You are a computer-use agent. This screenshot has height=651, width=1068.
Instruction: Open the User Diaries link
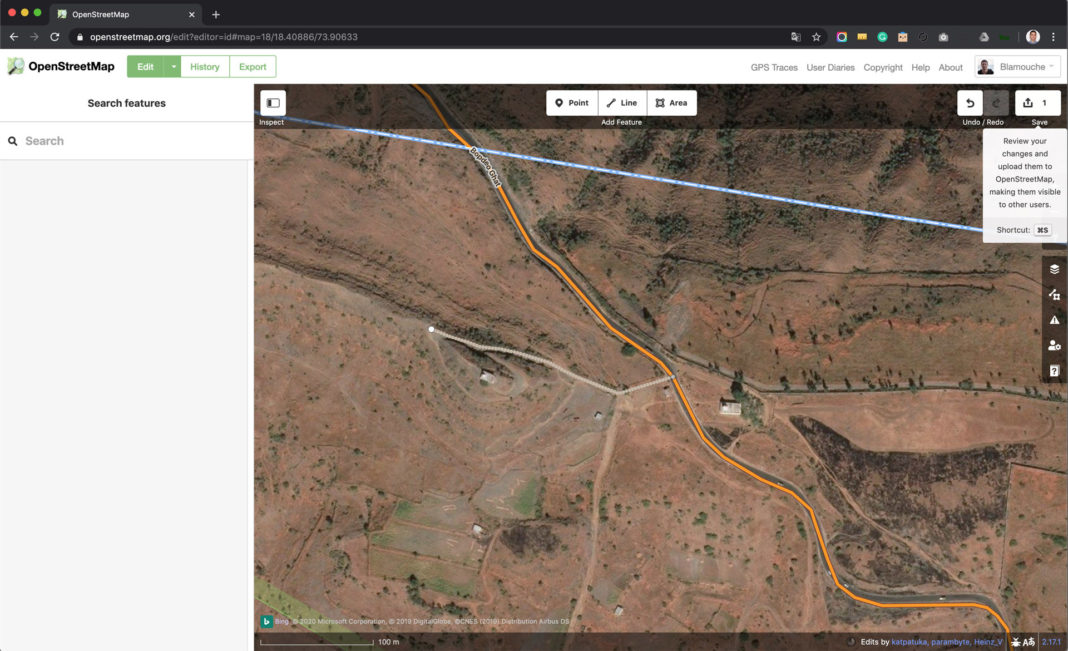pyautogui.click(x=831, y=68)
